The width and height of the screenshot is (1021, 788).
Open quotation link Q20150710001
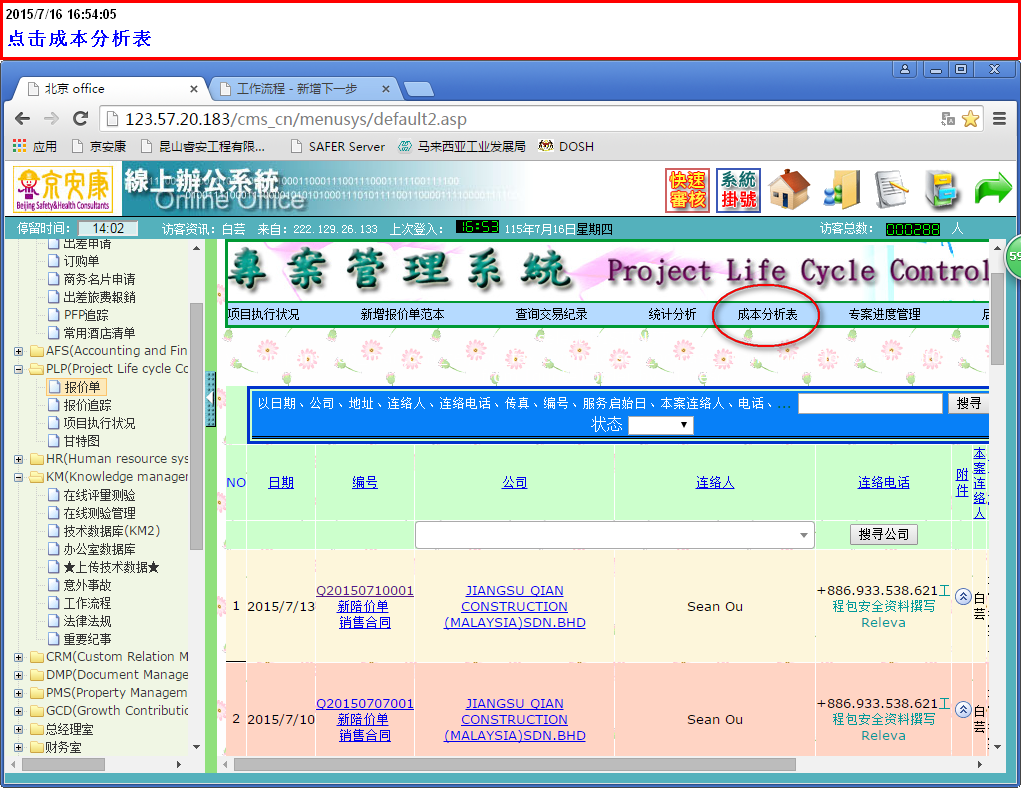(x=364, y=591)
